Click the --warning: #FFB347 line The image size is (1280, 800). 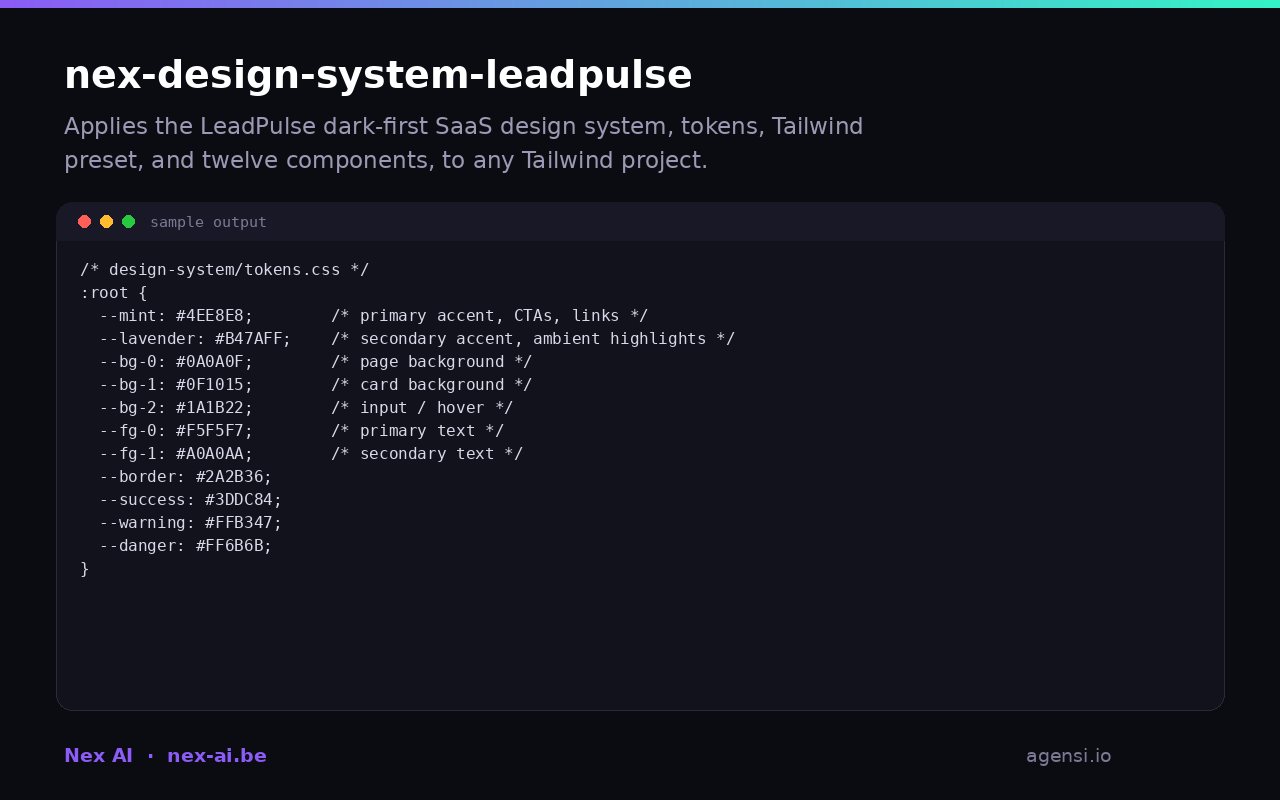(191, 523)
